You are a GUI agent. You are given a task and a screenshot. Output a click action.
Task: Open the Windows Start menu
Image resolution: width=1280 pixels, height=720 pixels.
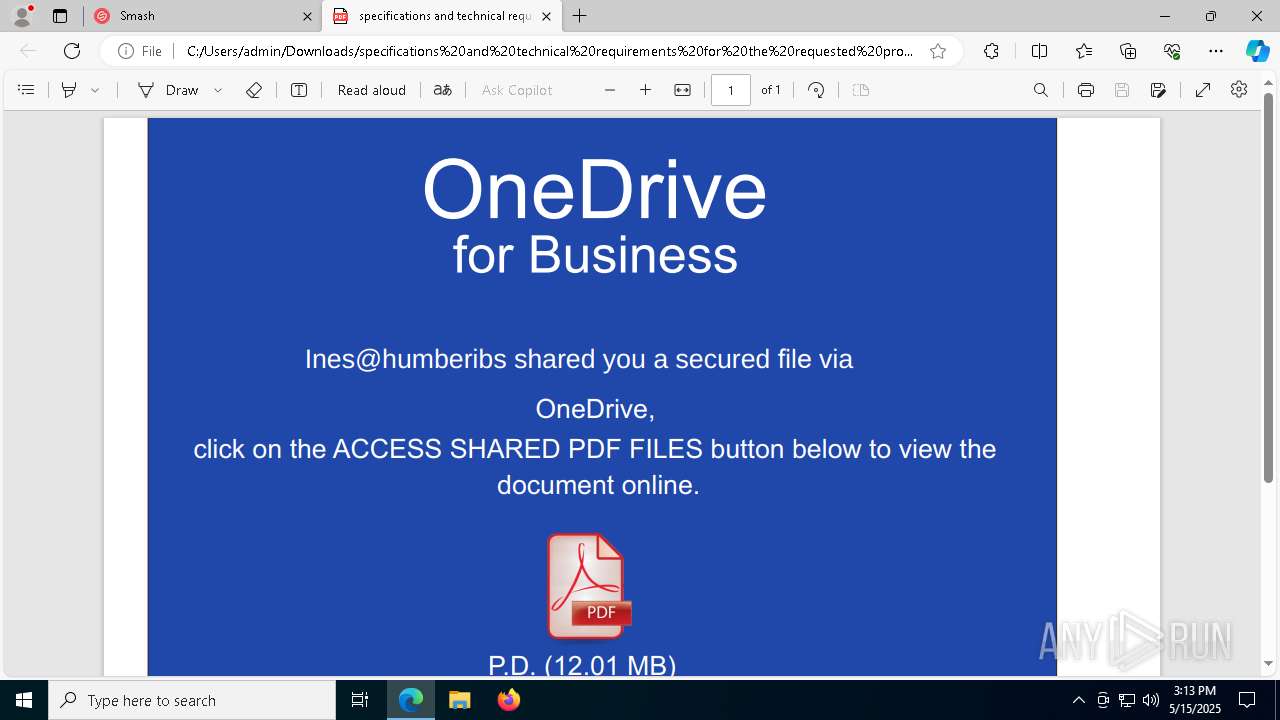24,700
